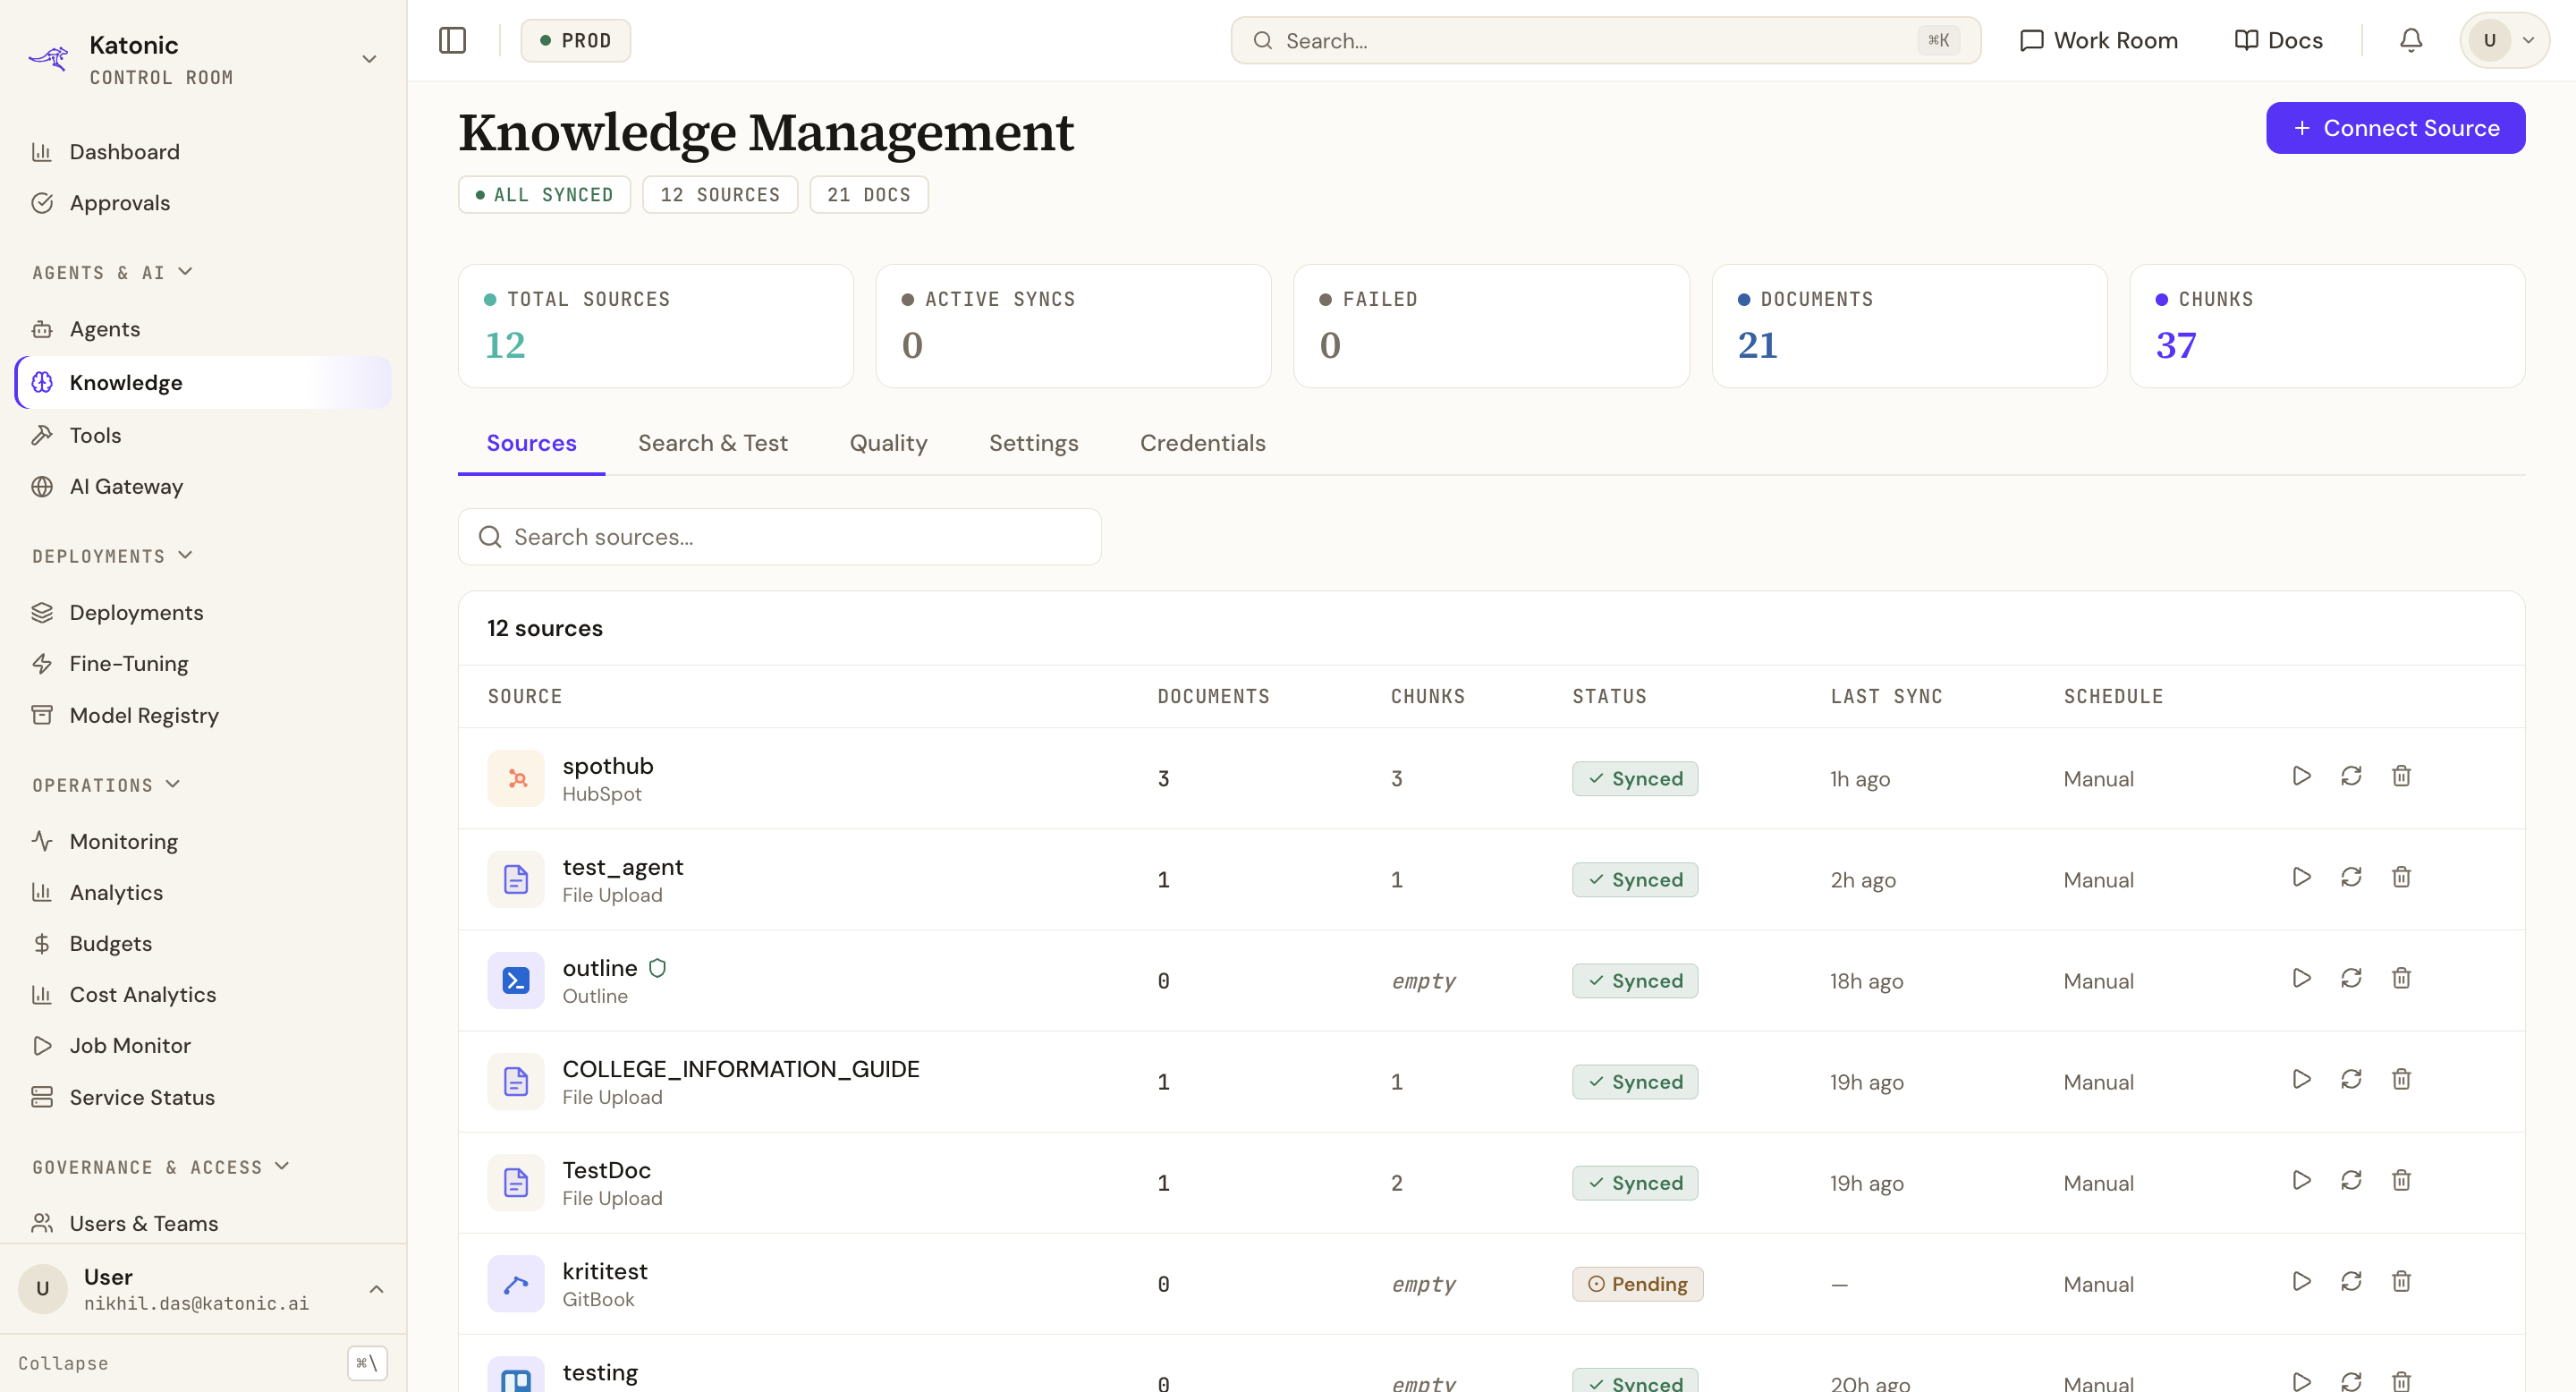2576x1392 pixels.
Task: Open Budgets page
Action: [203, 943]
